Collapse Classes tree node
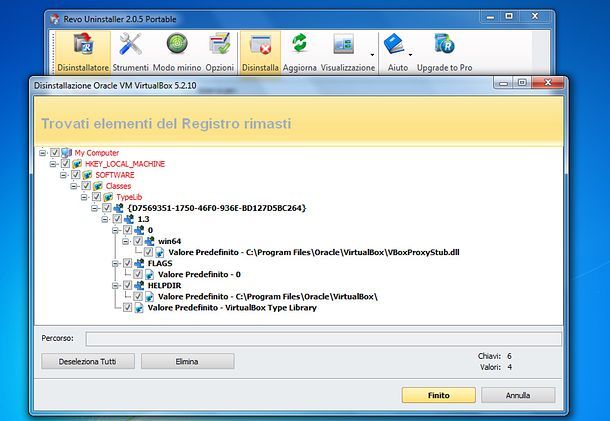610x421 pixels. (74, 186)
